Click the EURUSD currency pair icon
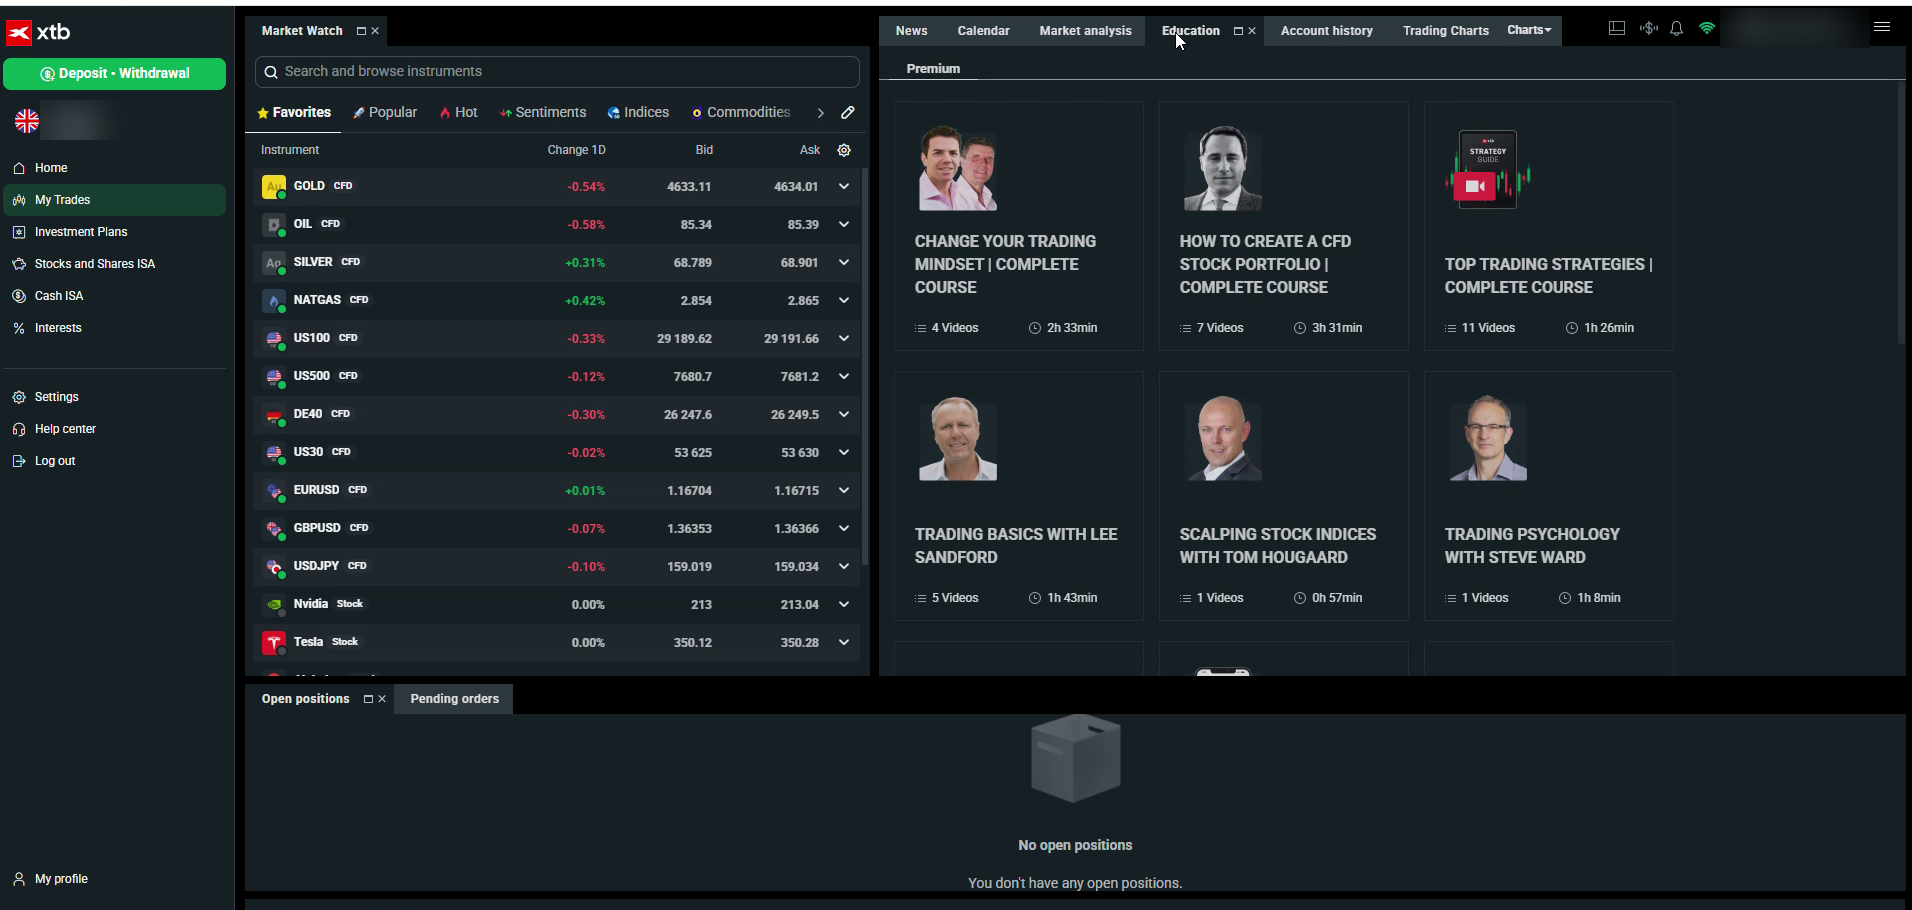The width and height of the screenshot is (1912, 910). [x=273, y=491]
